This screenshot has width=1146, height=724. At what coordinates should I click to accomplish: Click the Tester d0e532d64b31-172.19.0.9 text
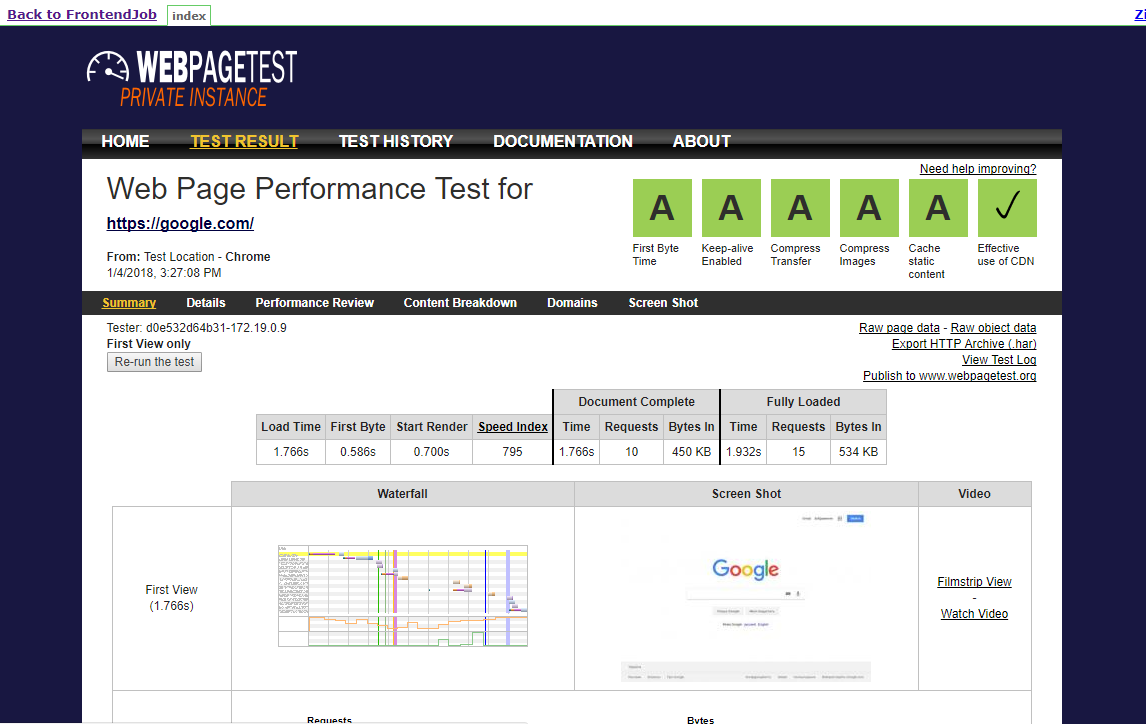pyautogui.click(x=197, y=328)
